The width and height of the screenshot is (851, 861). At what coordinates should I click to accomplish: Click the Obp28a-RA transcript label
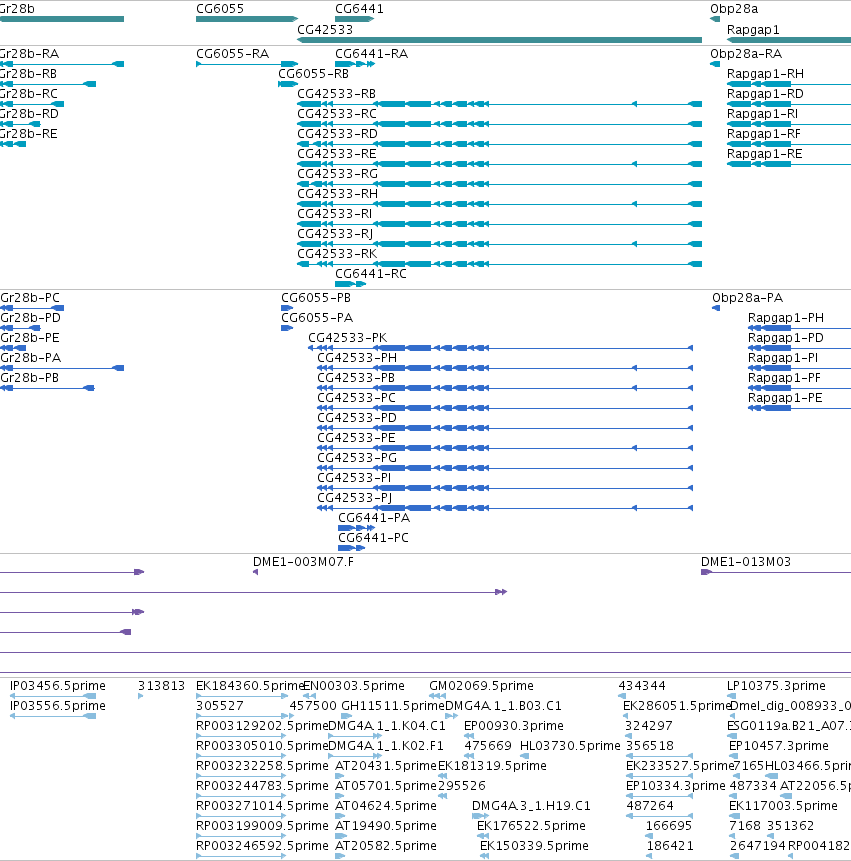pos(746,54)
